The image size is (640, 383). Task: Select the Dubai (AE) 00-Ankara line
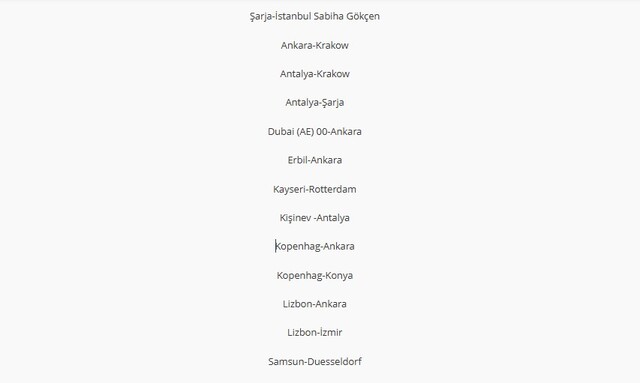315,131
